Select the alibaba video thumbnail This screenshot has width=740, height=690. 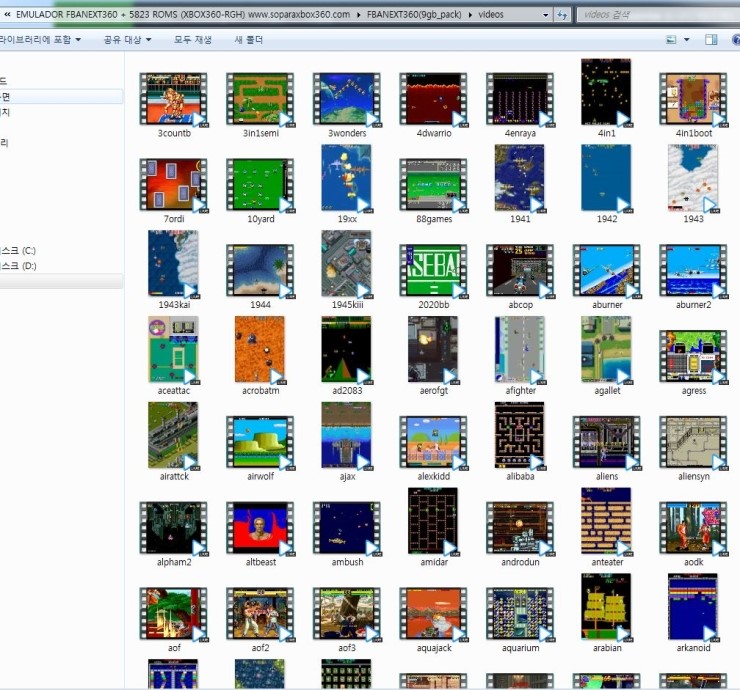coord(520,436)
